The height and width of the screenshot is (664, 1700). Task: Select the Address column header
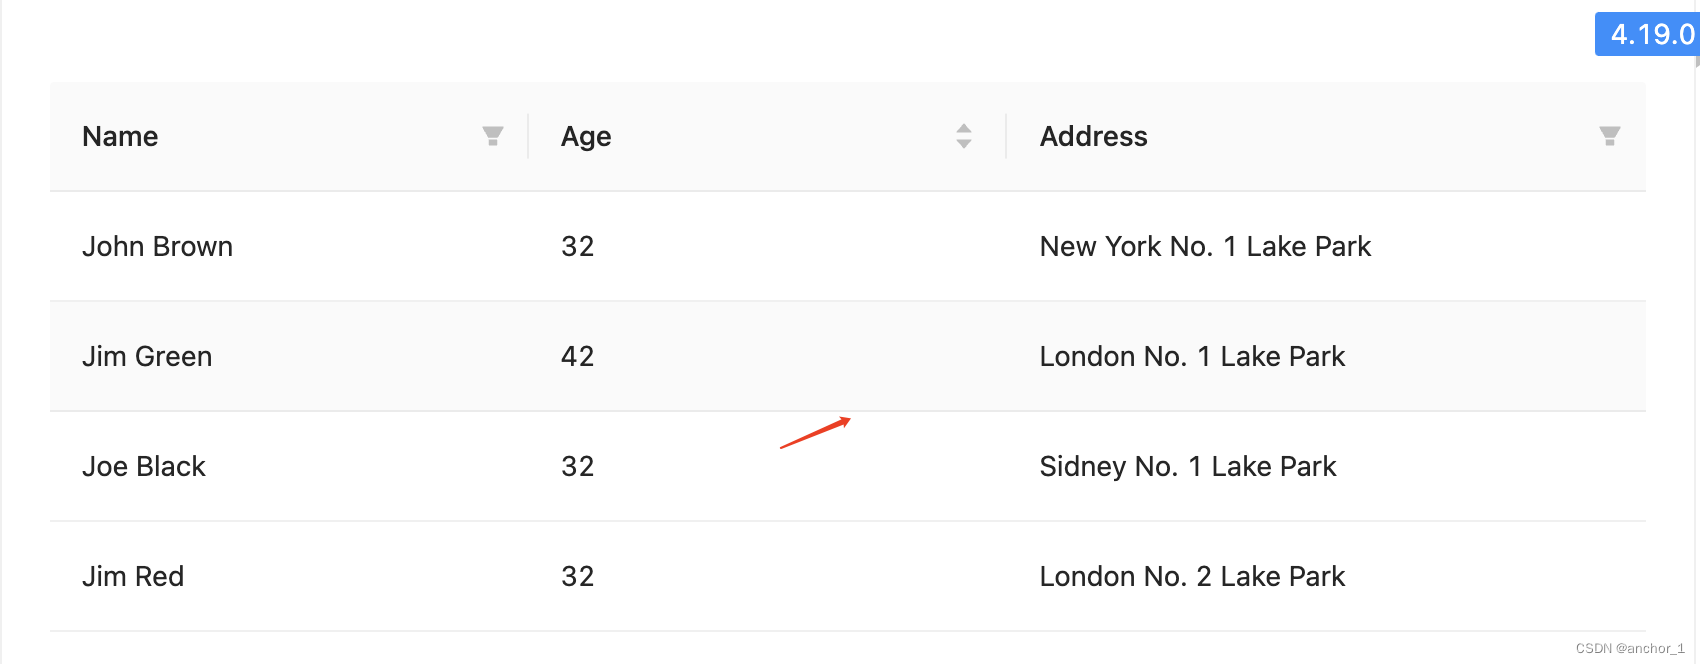(1094, 136)
